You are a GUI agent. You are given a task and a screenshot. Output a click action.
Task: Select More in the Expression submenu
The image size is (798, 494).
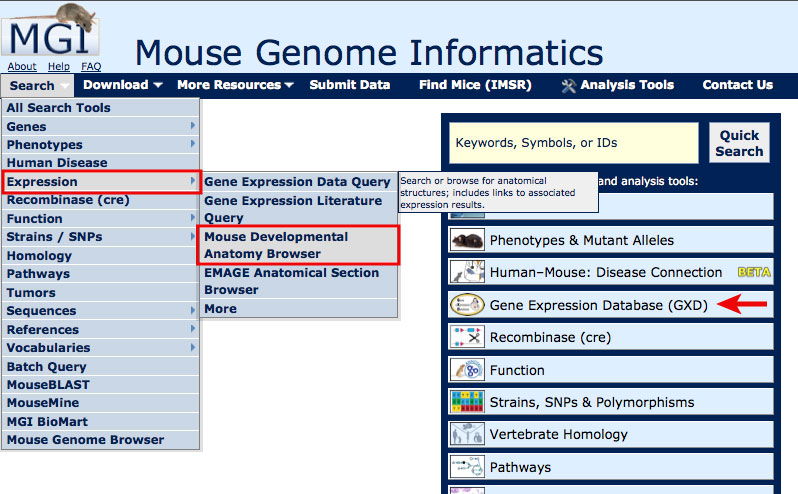pyautogui.click(x=298, y=309)
